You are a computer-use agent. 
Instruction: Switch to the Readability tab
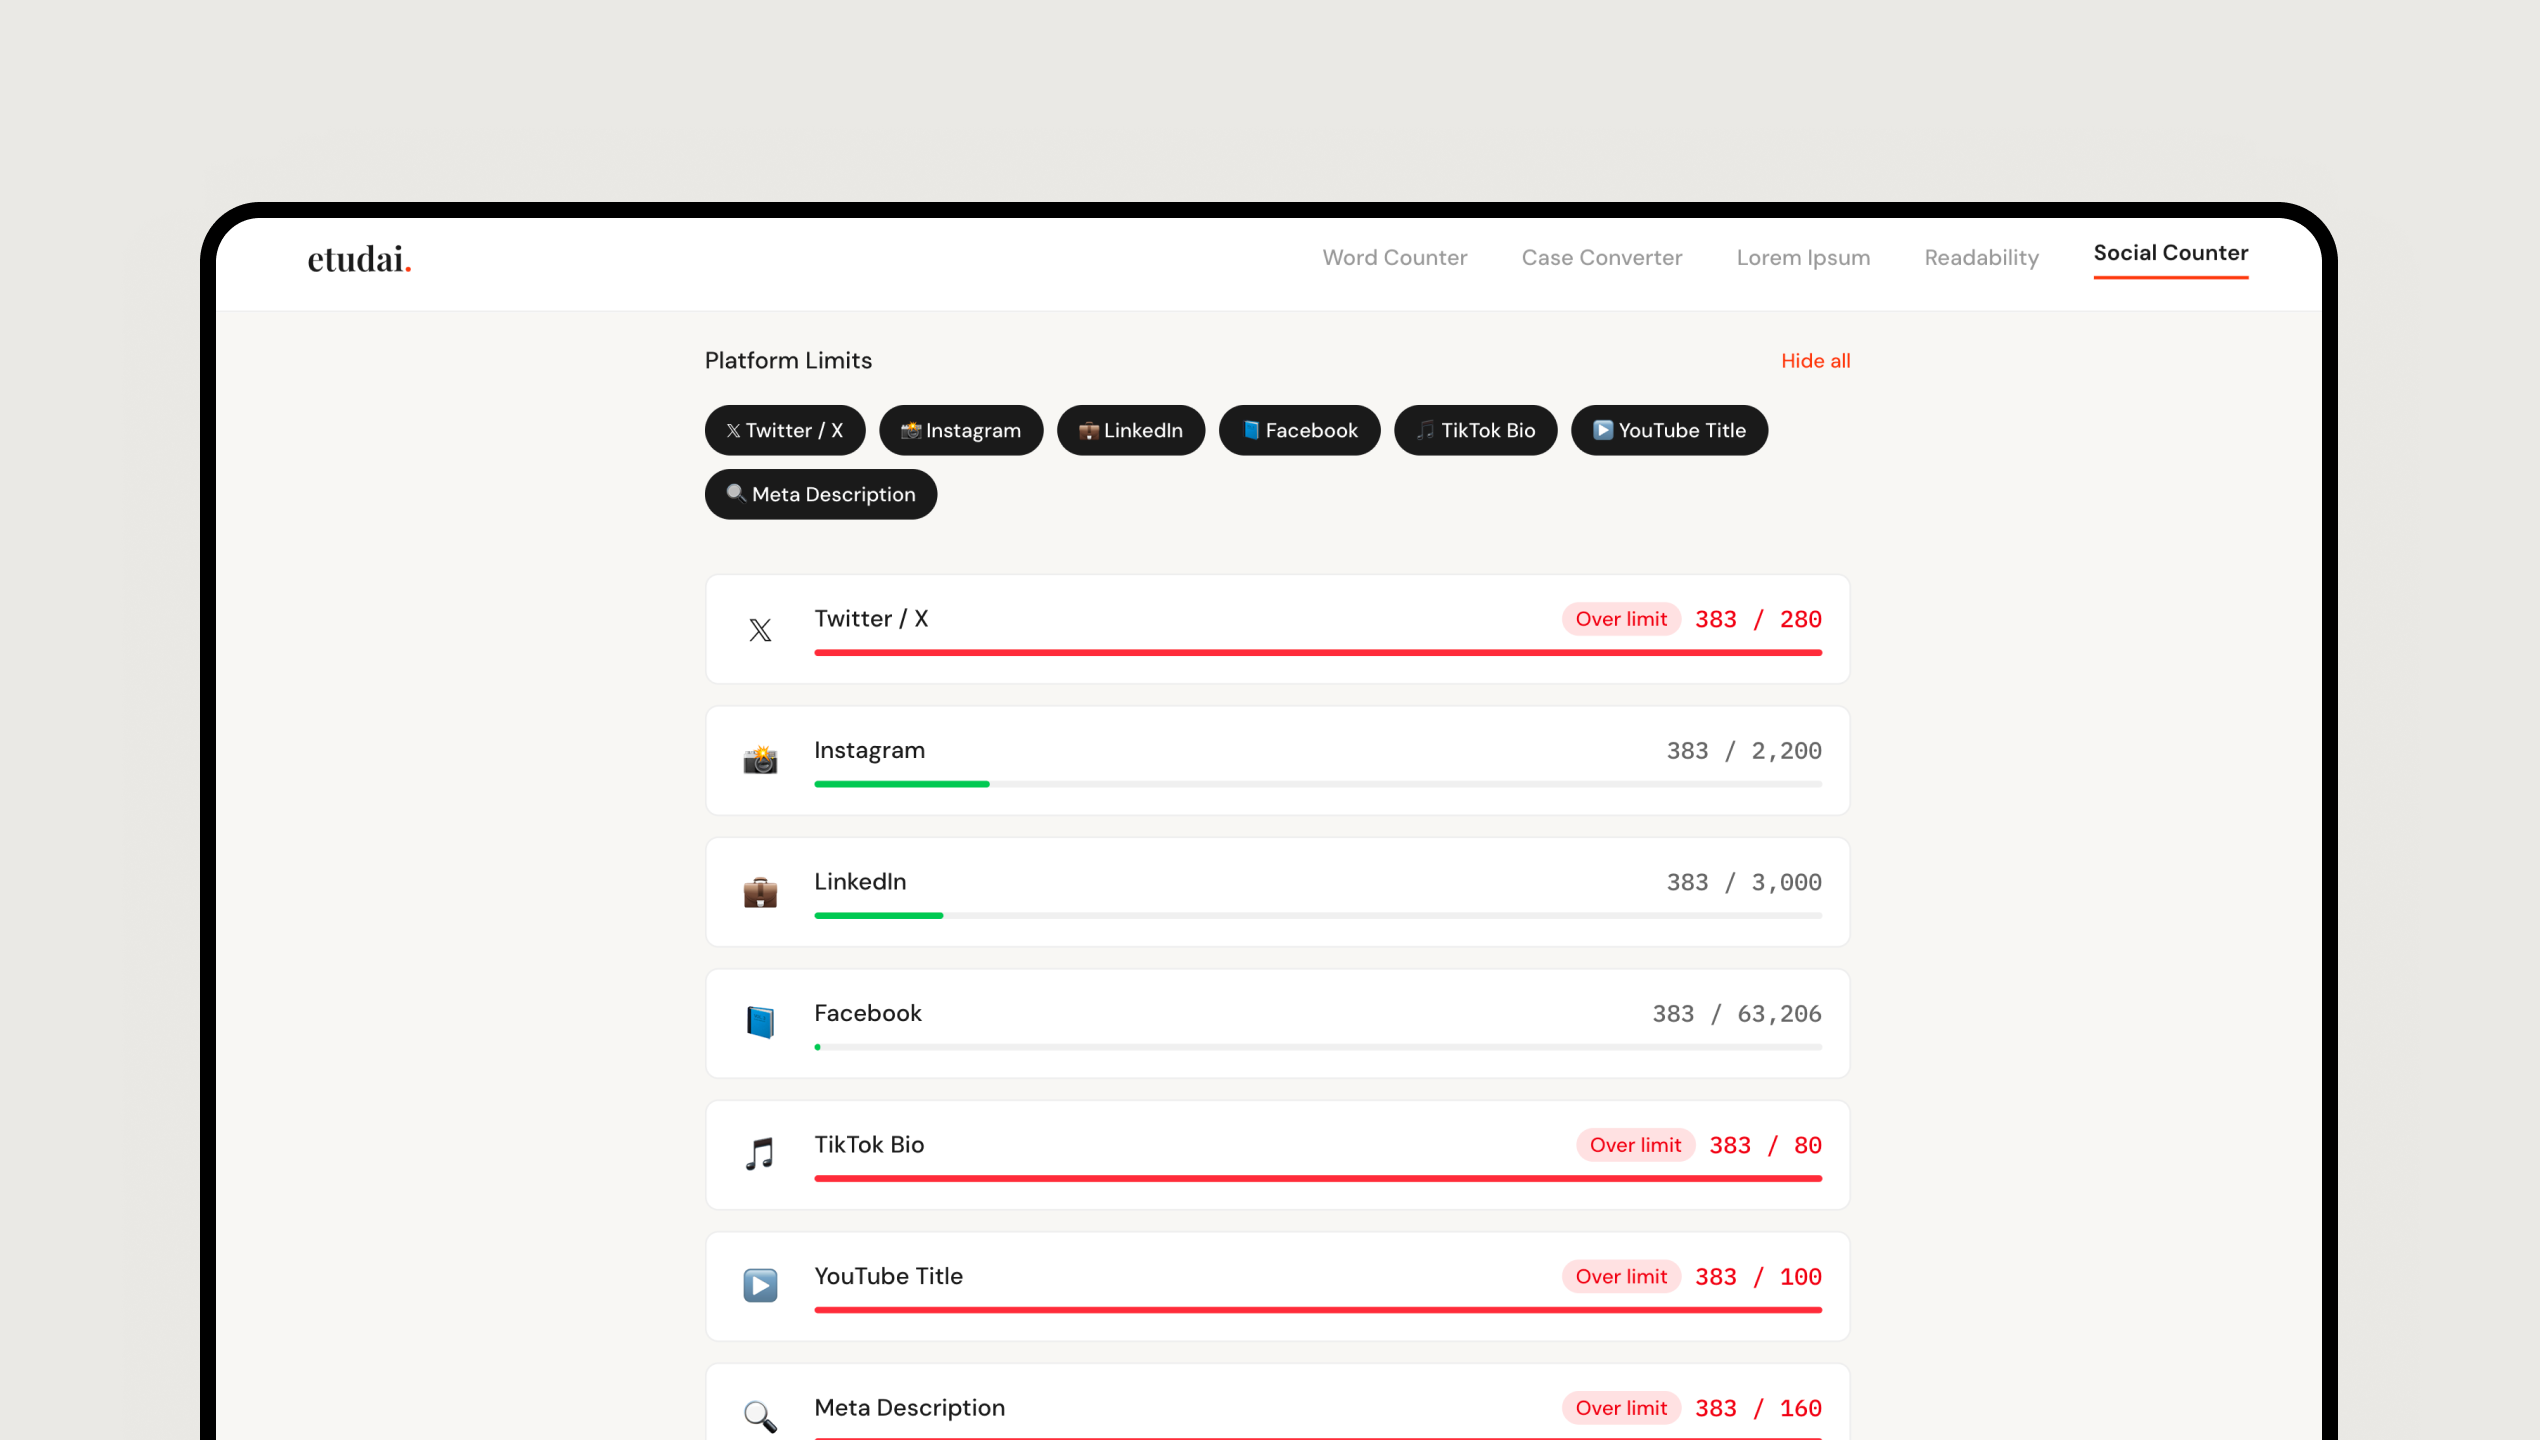[x=1981, y=258]
